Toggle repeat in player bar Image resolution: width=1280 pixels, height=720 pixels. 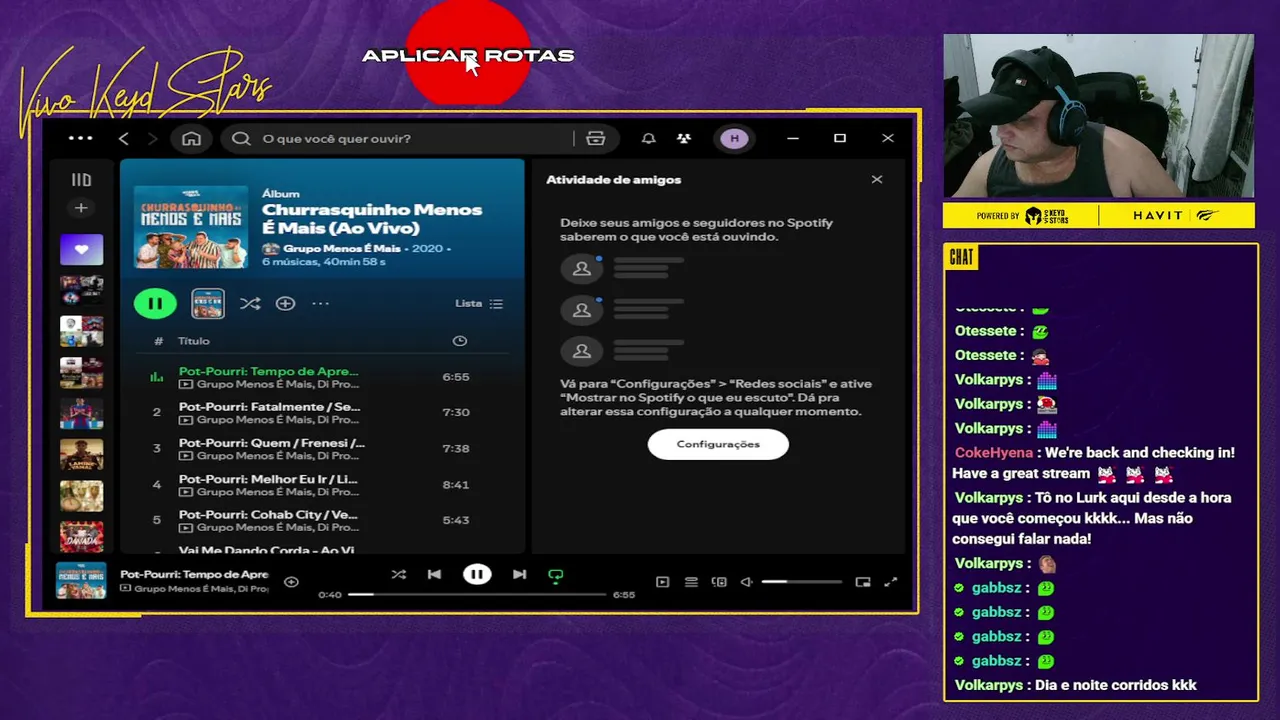555,575
